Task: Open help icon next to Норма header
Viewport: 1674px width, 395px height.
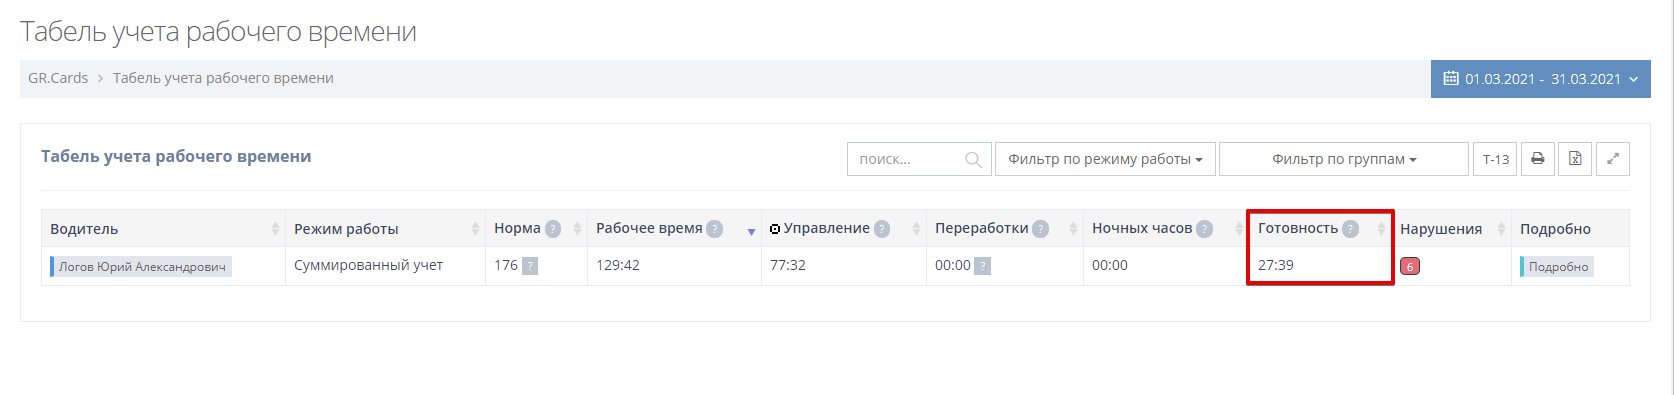Action: [x=553, y=228]
